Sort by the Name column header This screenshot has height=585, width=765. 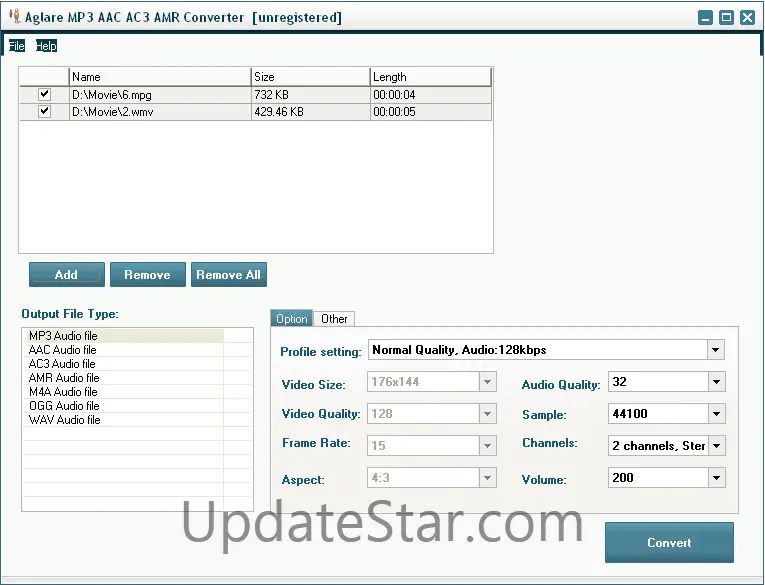160,77
